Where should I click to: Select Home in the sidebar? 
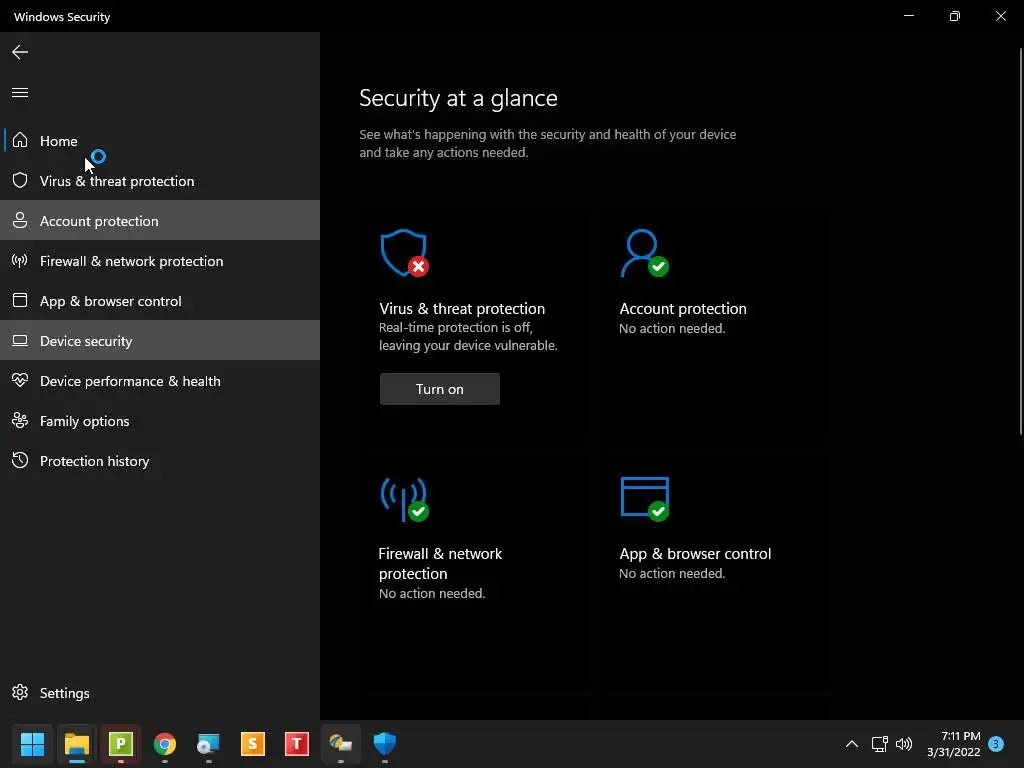click(160, 140)
